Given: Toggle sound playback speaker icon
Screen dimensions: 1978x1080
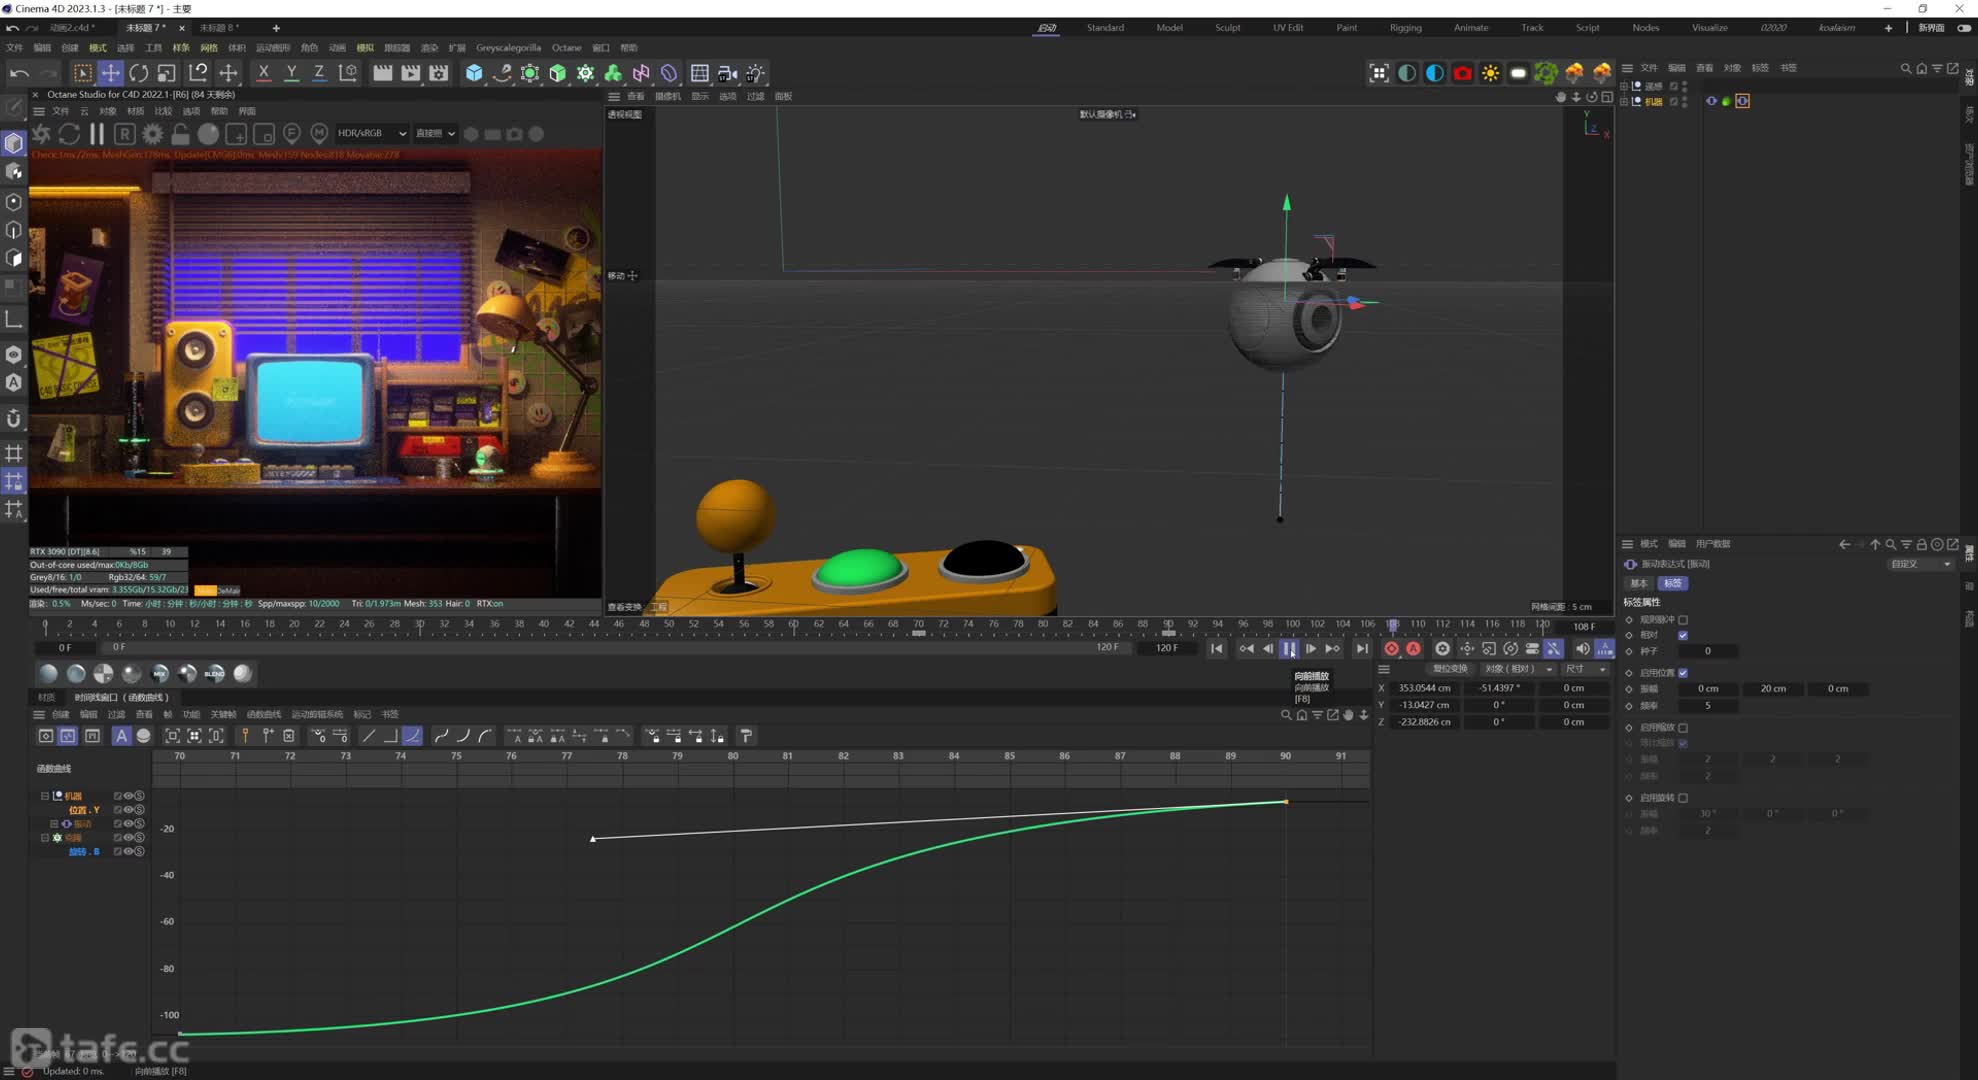Looking at the screenshot, I should [1582, 649].
